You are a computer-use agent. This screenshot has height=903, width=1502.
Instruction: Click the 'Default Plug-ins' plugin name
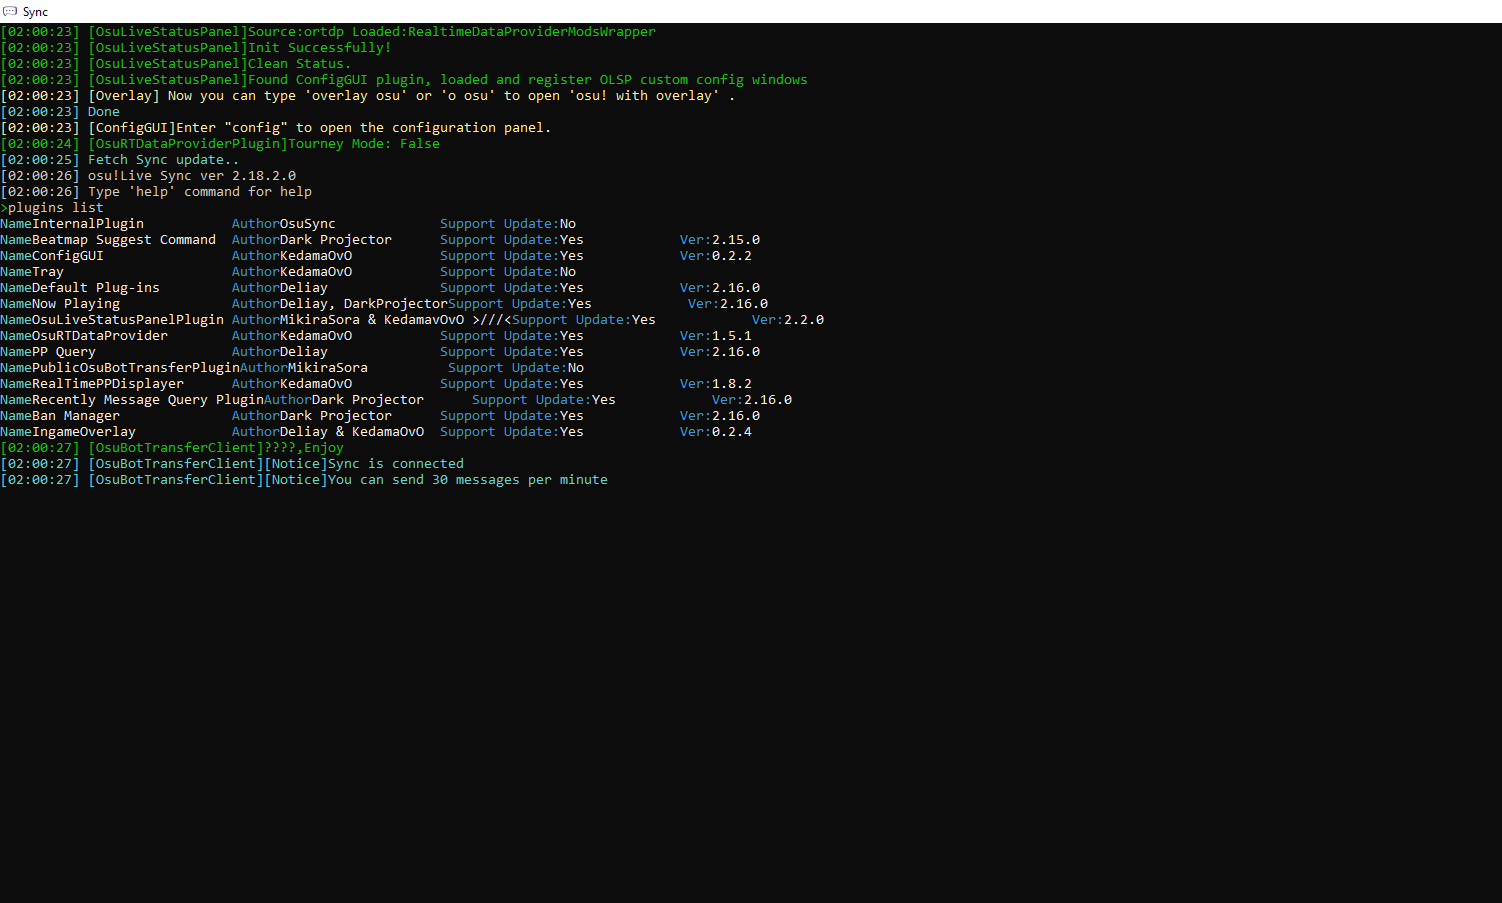coord(96,288)
